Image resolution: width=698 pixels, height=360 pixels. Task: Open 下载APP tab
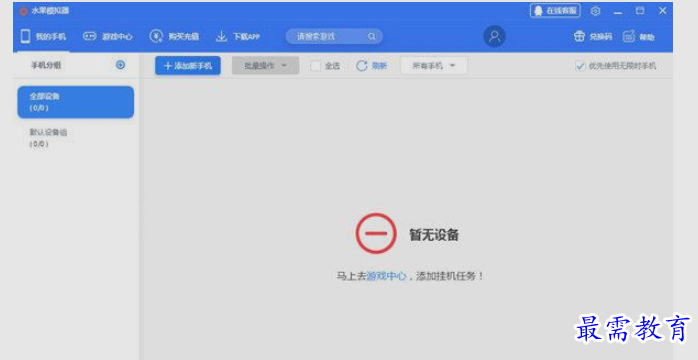tap(237, 36)
